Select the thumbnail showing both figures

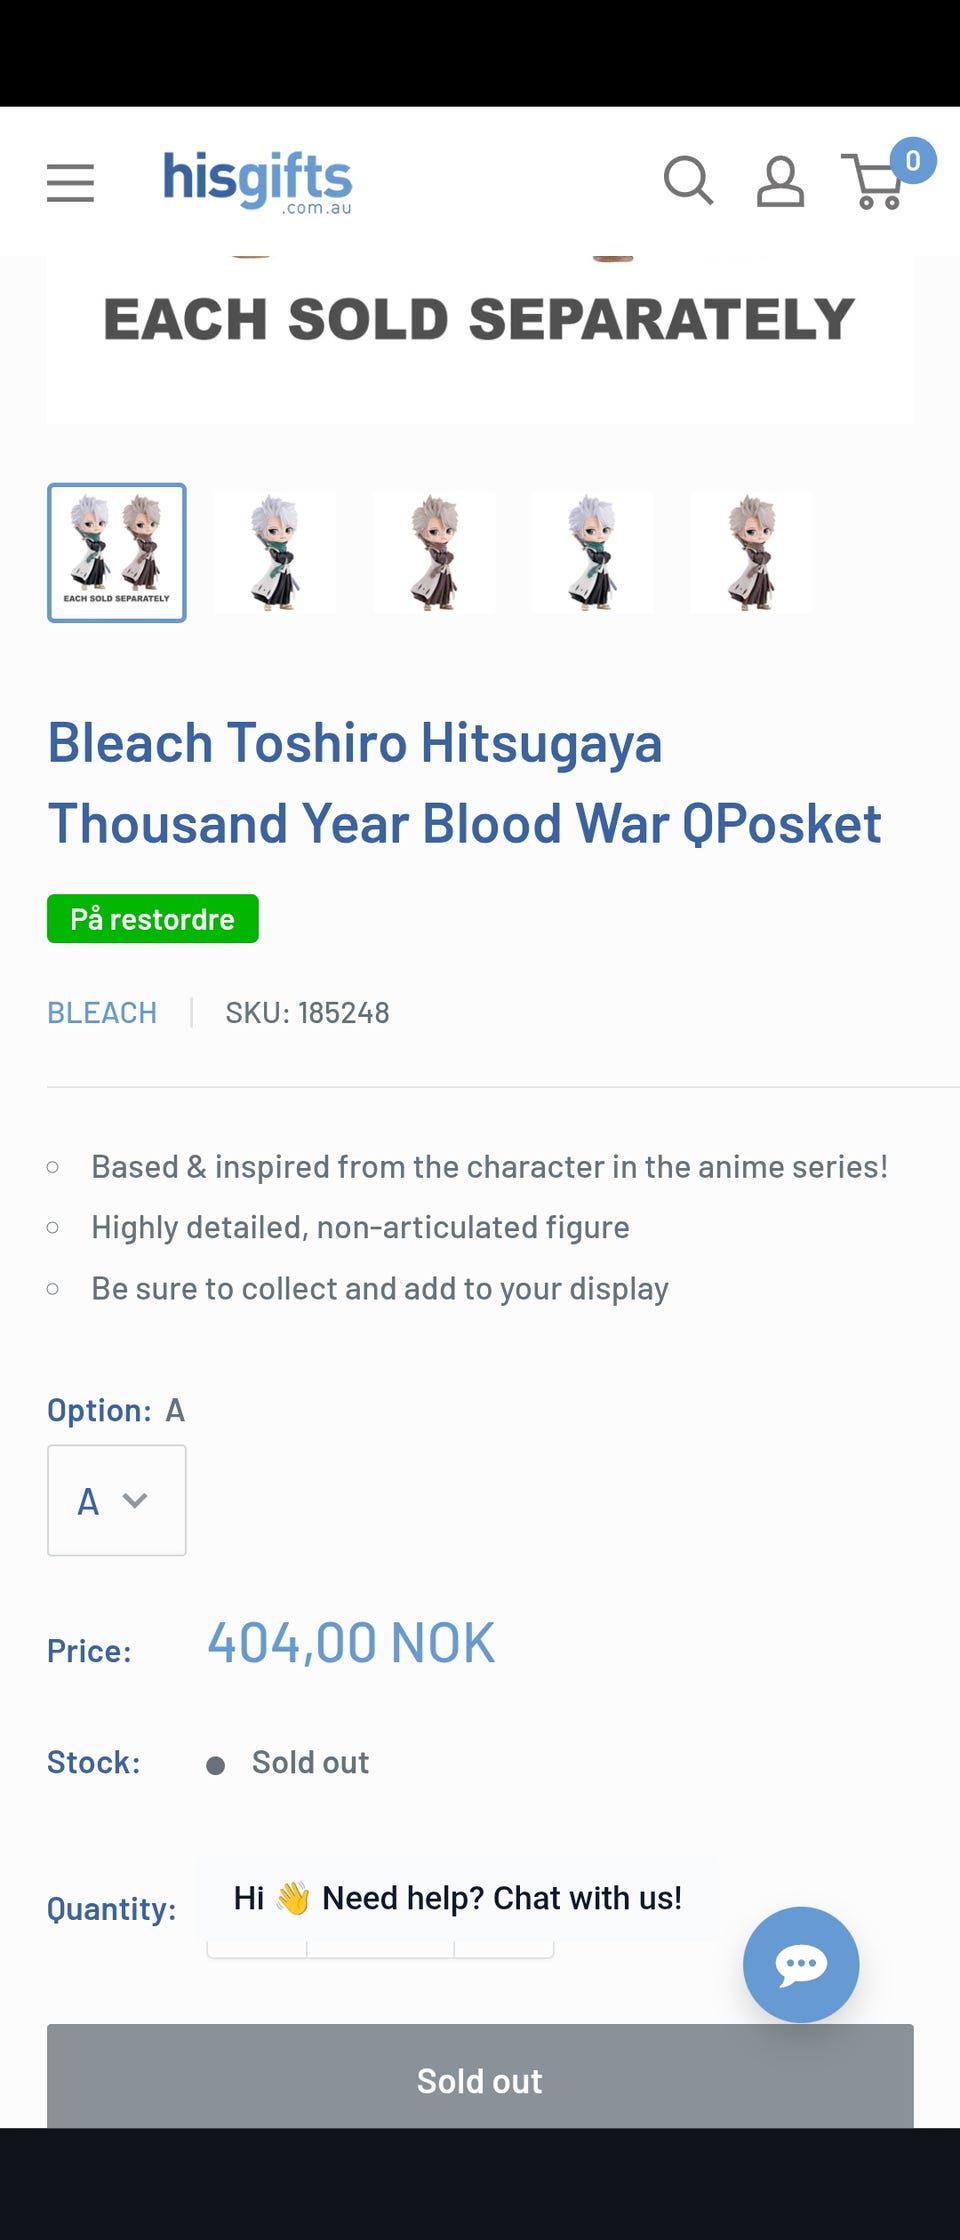pyautogui.click(x=117, y=553)
